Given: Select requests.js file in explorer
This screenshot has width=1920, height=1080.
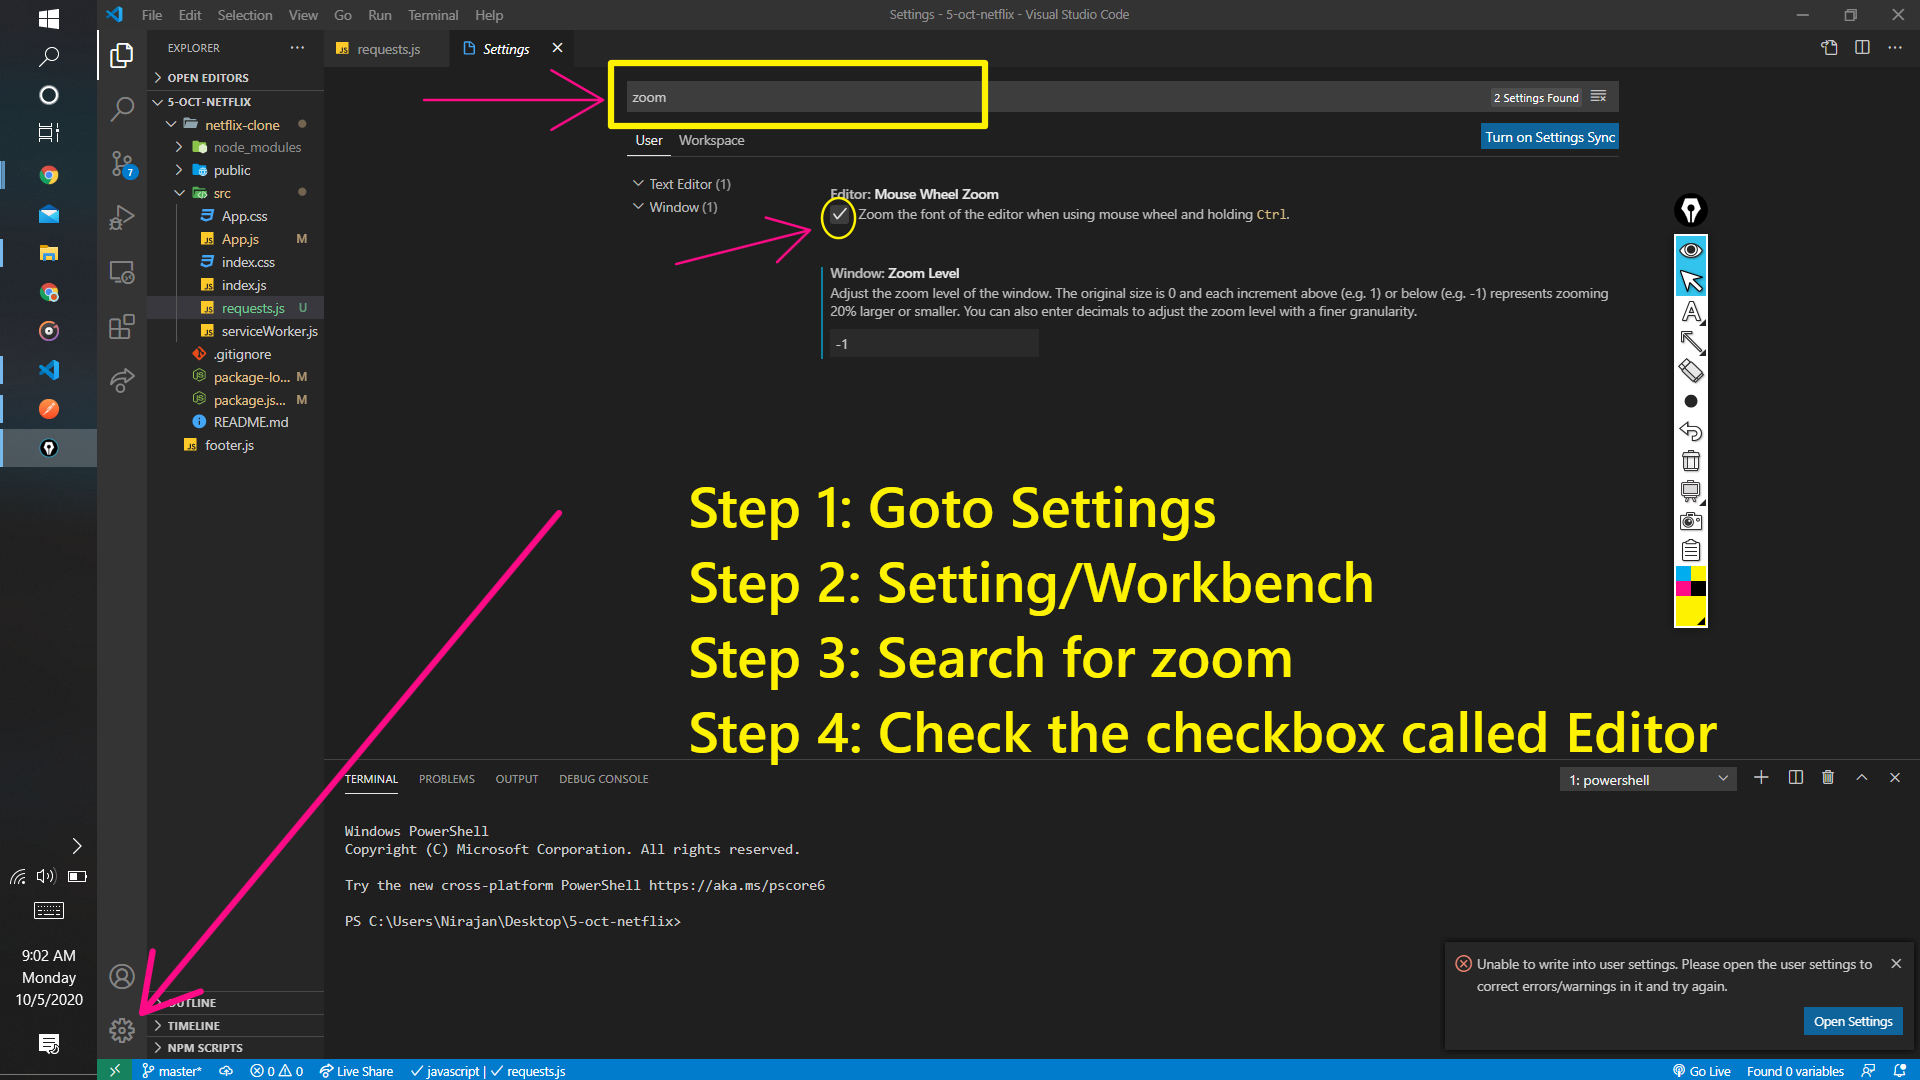Looking at the screenshot, I should pos(252,307).
